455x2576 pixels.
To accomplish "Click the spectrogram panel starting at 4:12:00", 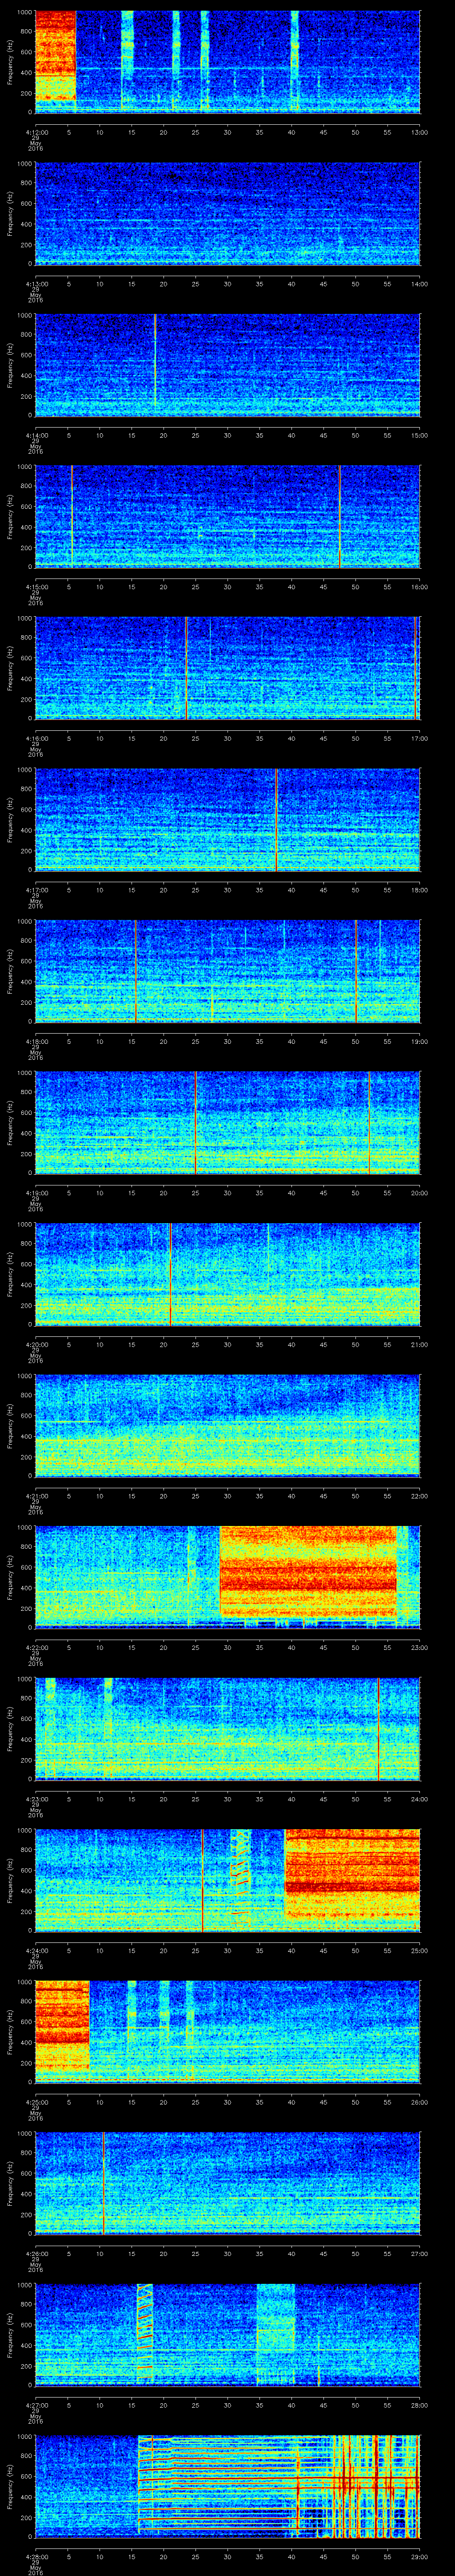I will click(x=227, y=62).
